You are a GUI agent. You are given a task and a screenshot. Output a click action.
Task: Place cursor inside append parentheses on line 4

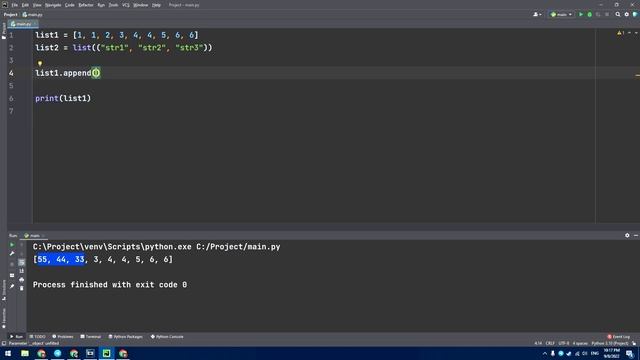tap(96, 73)
